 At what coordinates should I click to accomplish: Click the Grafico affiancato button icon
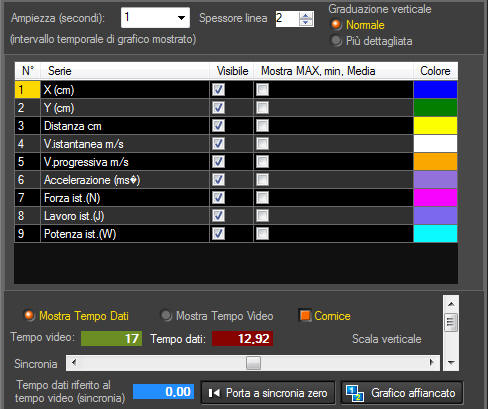coord(354,393)
